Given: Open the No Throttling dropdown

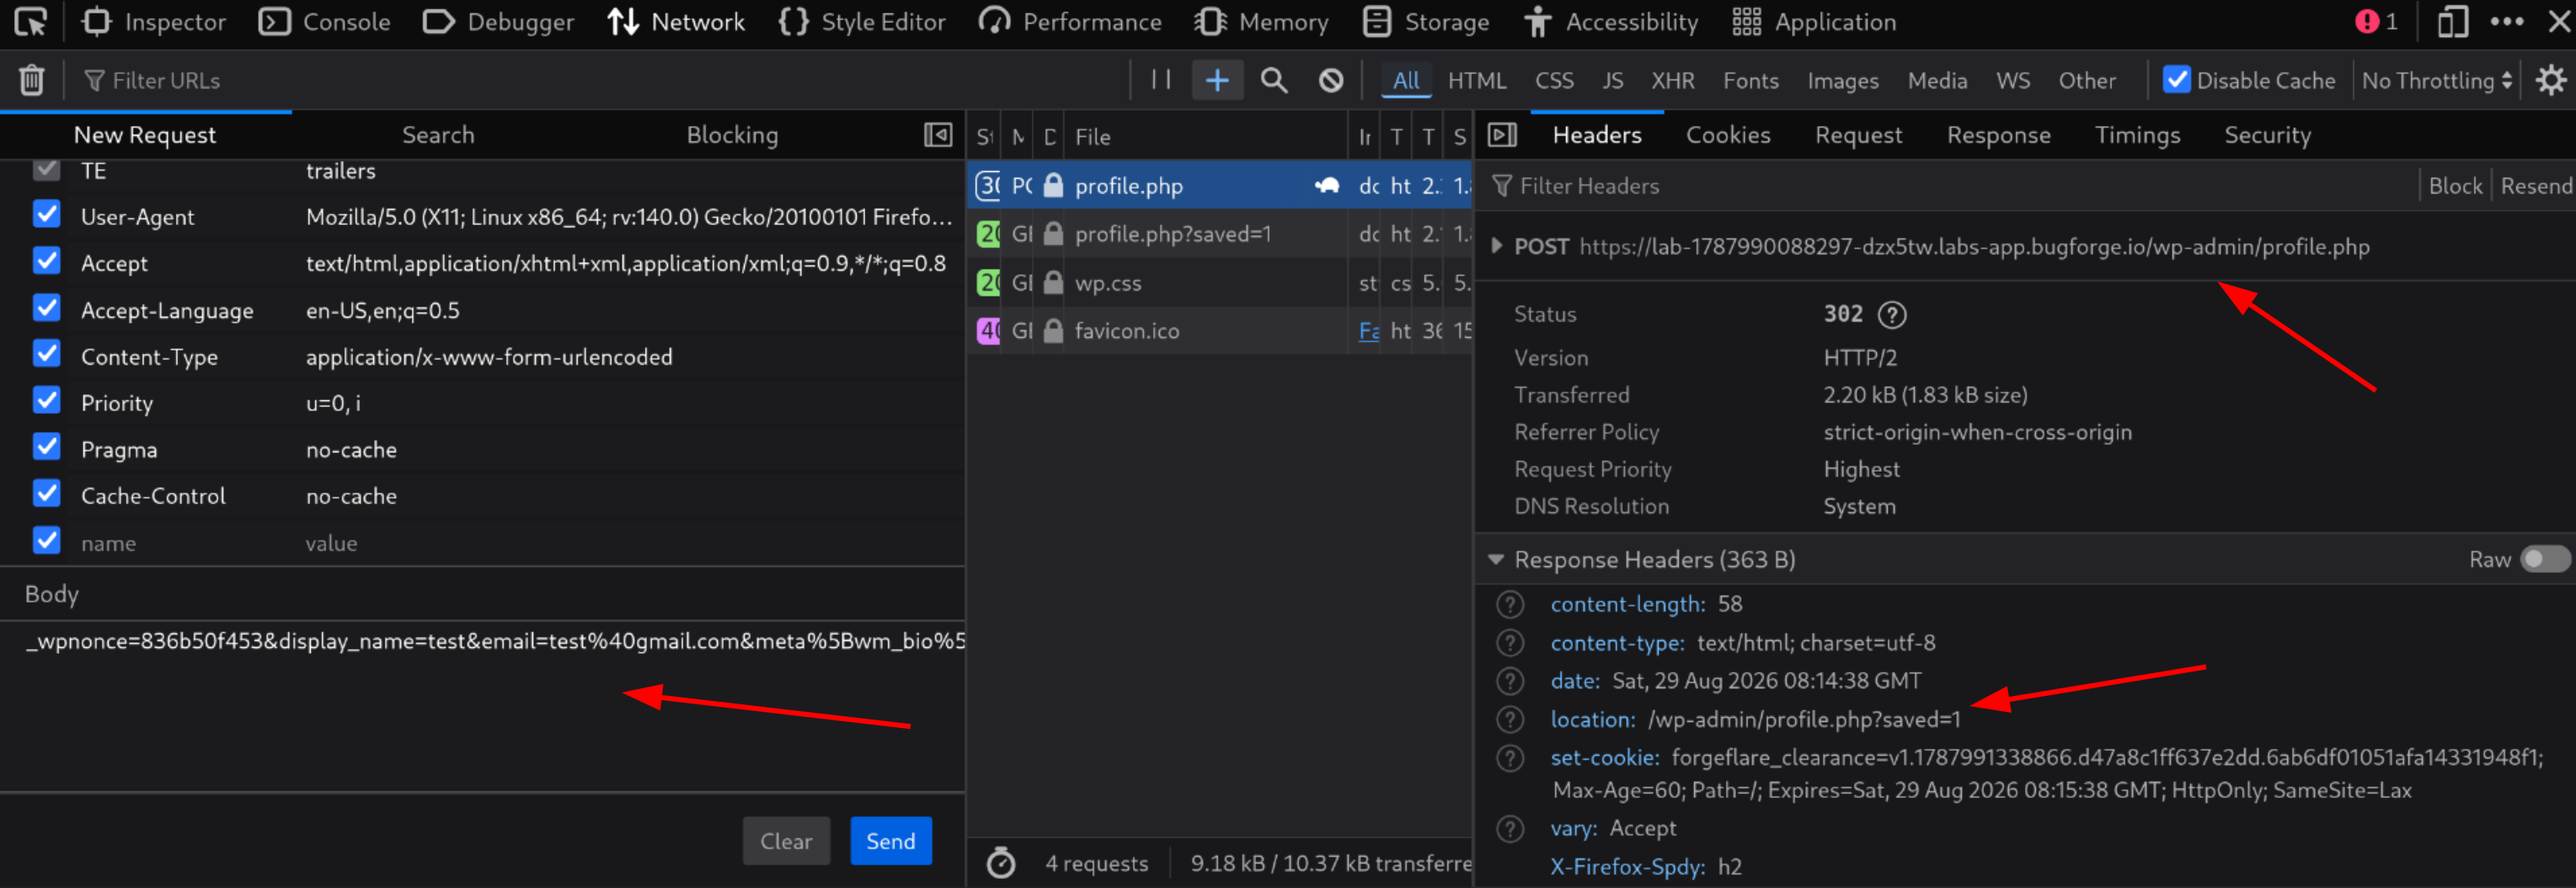Looking at the screenshot, I should click(x=2437, y=80).
